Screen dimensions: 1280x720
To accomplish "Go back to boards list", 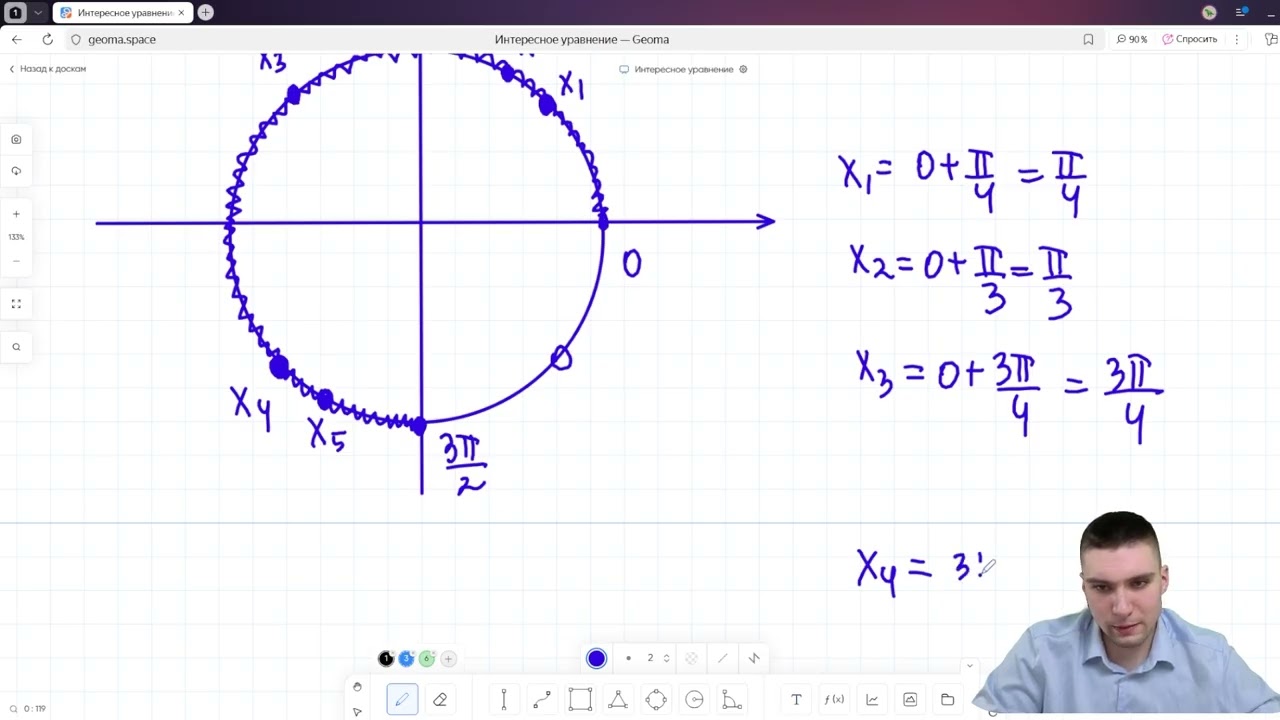I will [48, 69].
